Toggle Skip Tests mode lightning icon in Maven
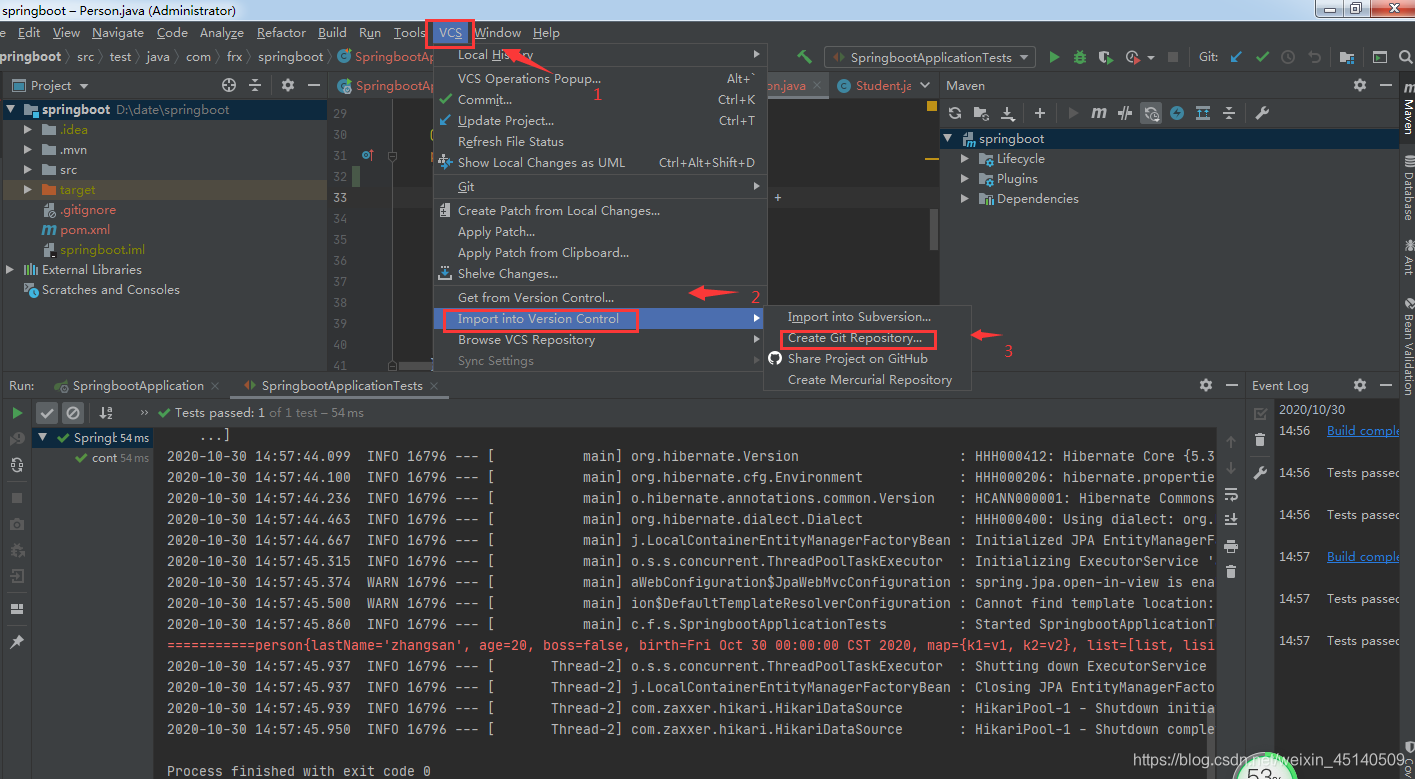This screenshot has width=1415, height=779. pyautogui.click(x=1177, y=113)
